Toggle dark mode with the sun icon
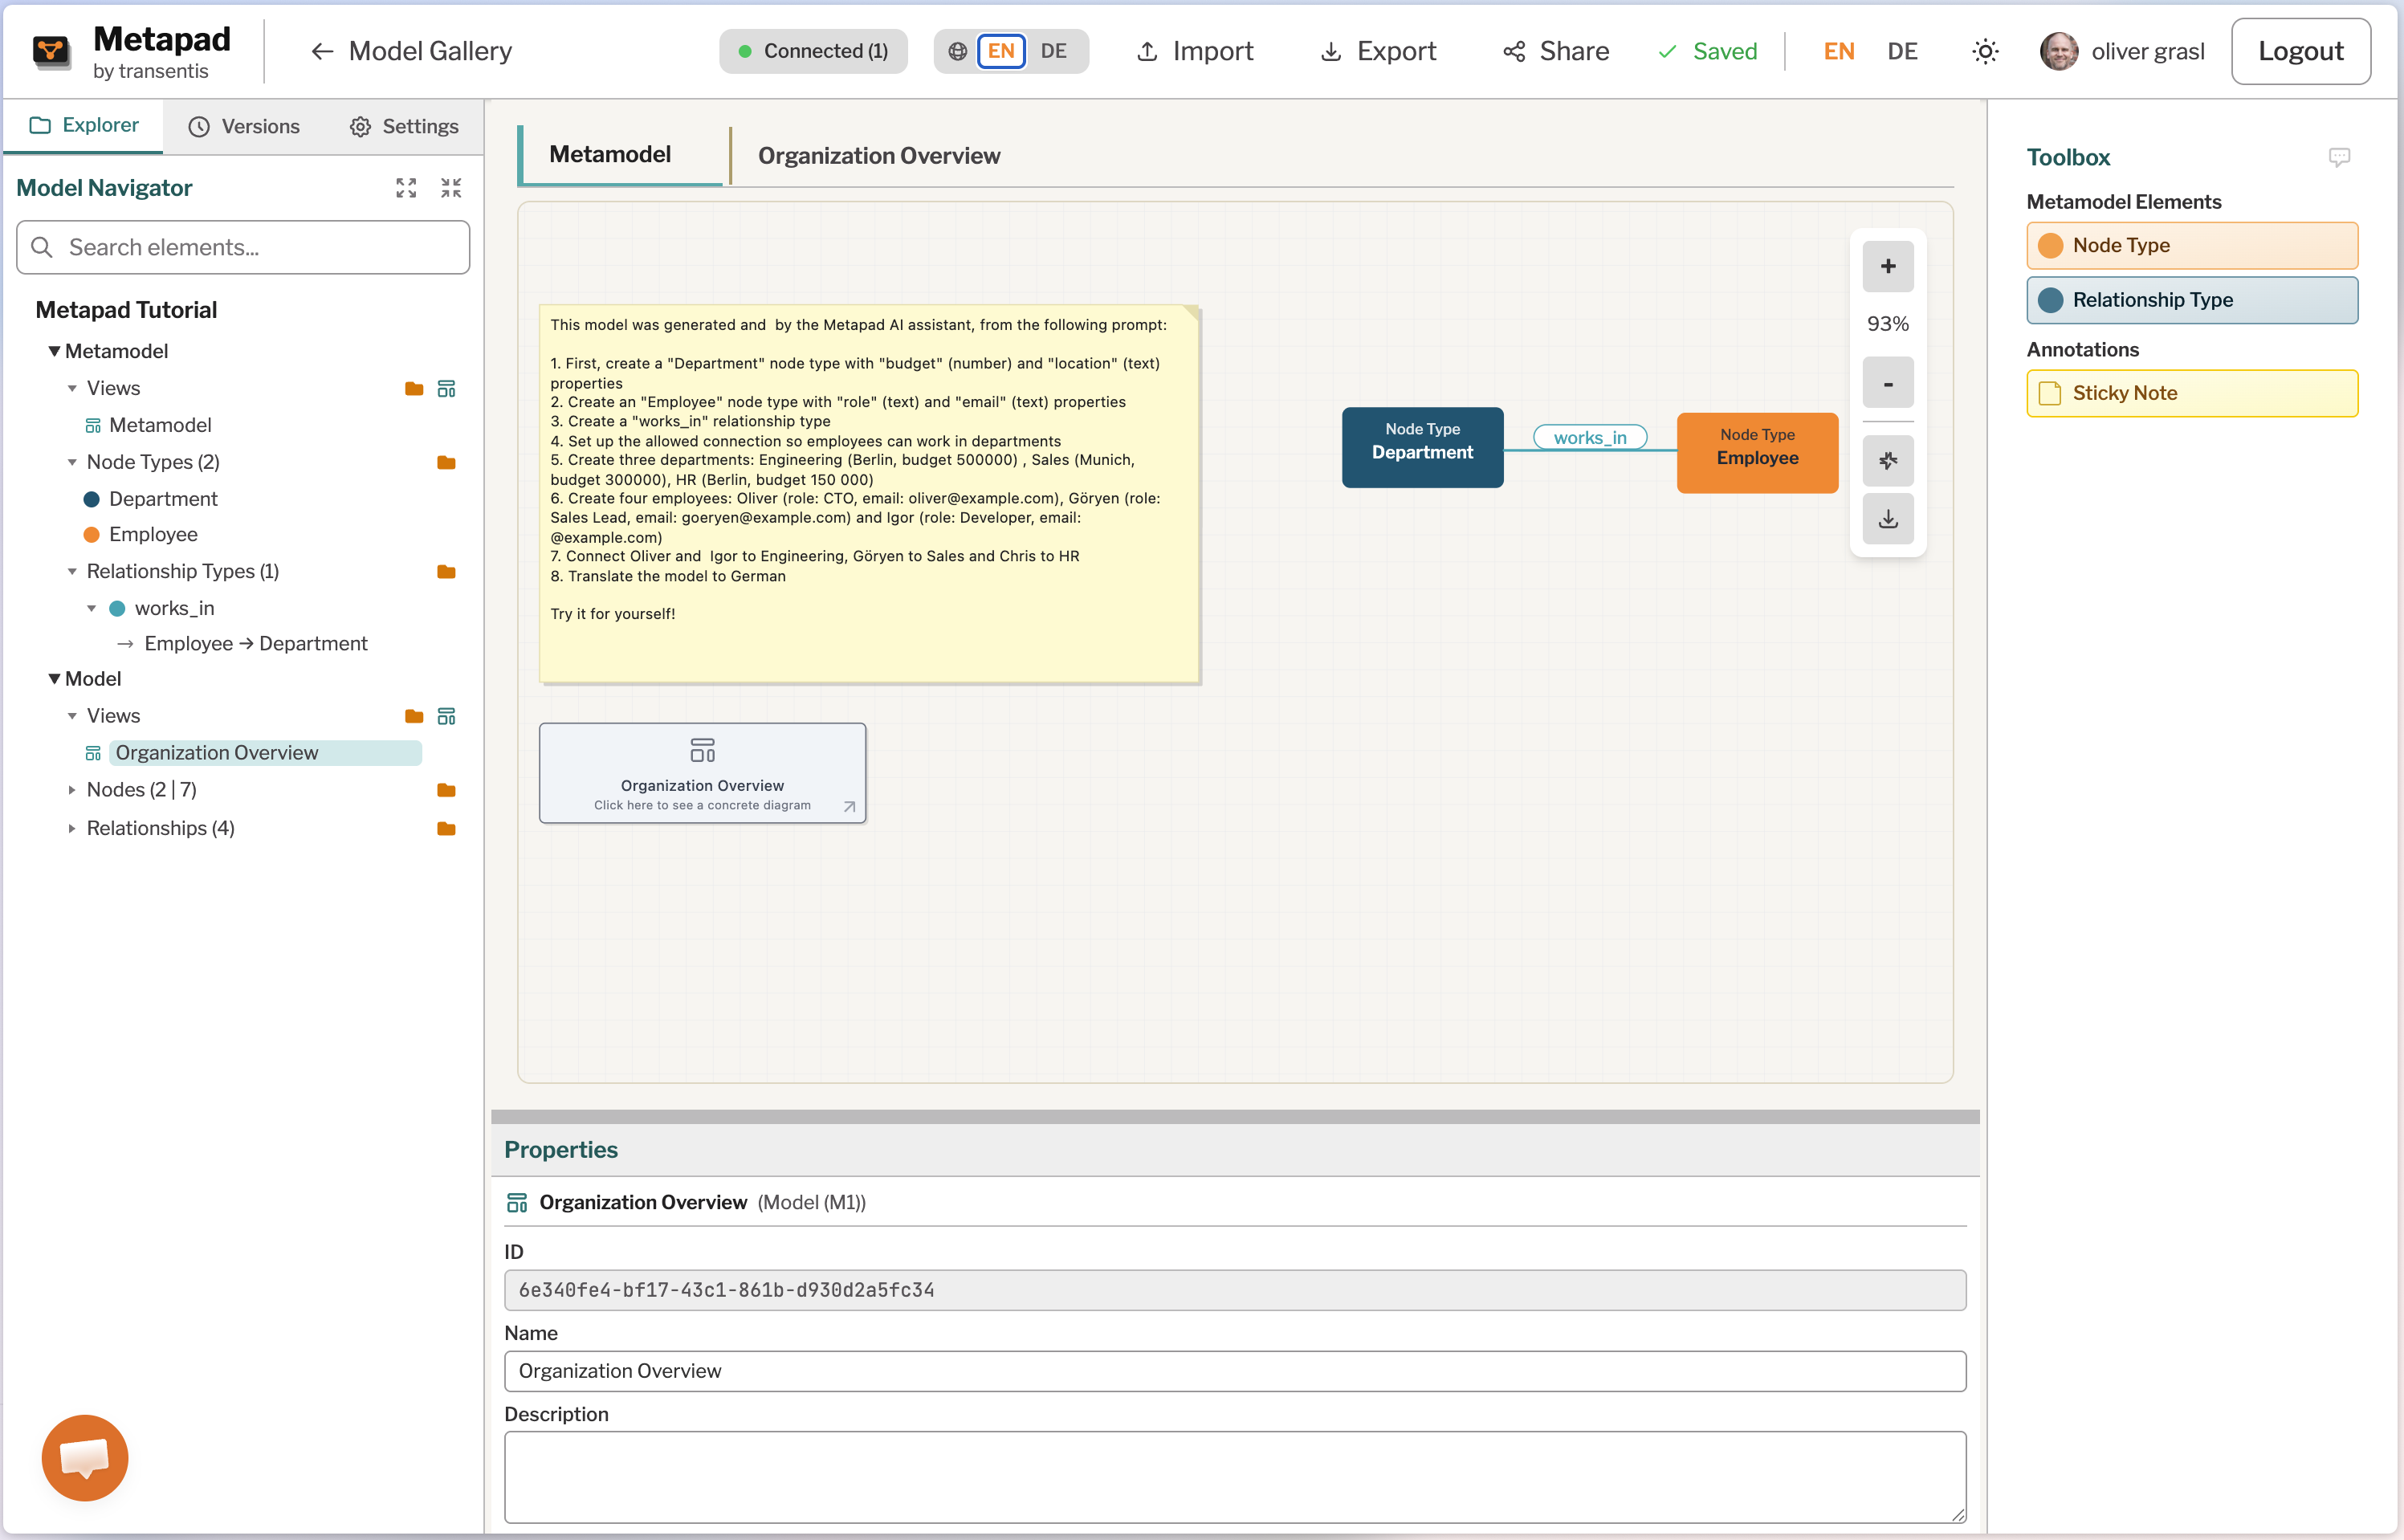2404x1540 pixels. pyautogui.click(x=1985, y=51)
